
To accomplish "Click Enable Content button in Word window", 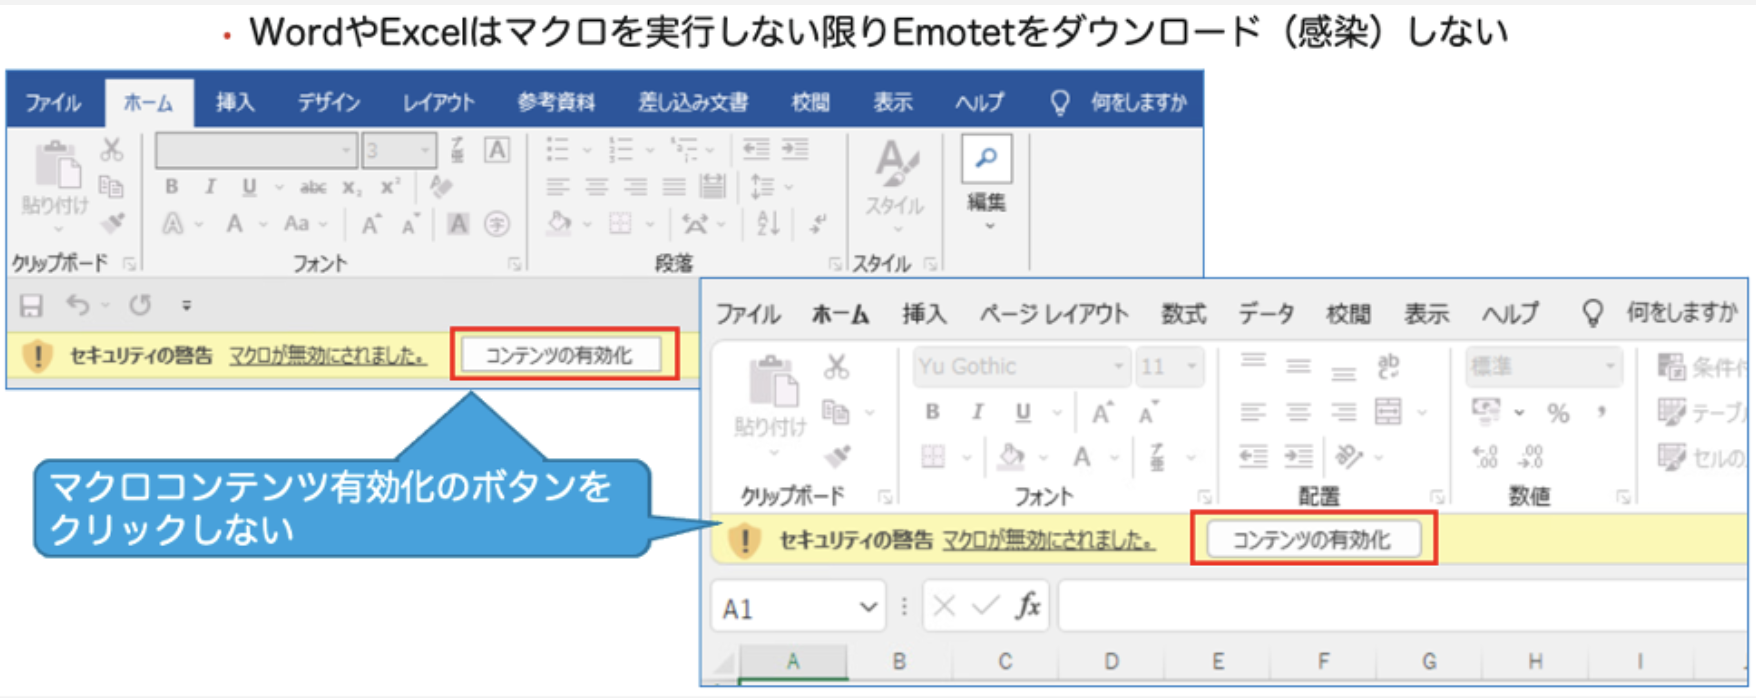I will (559, 355).
